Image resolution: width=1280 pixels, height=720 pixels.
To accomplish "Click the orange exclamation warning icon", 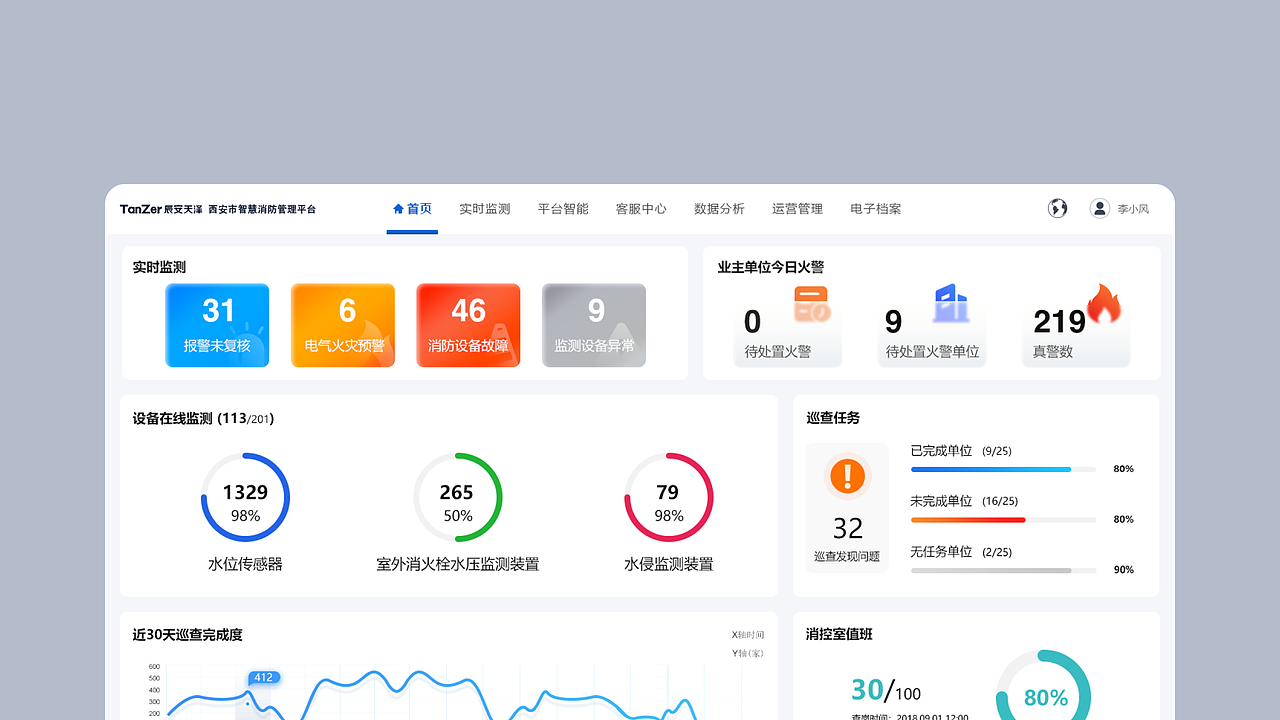I will coord(847,474).
